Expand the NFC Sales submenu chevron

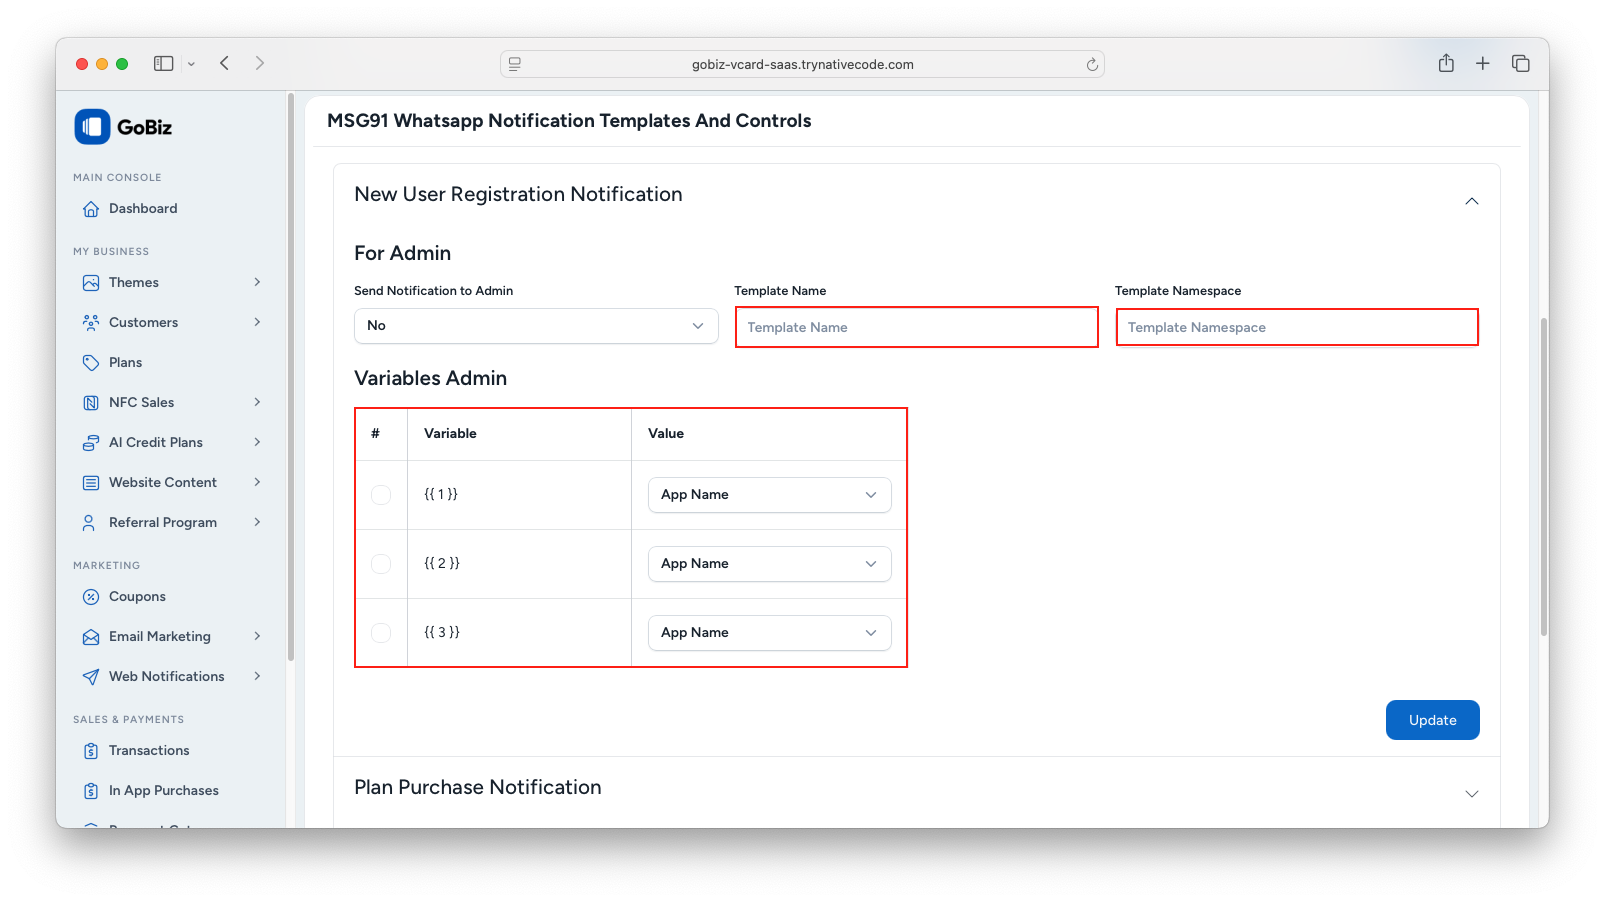point(257,402)
